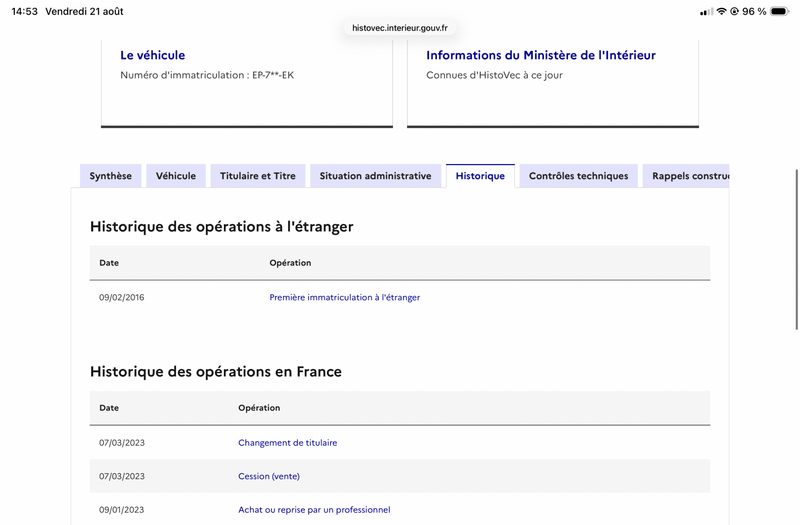800x525 pixels.
Task: Click the 09/01/2023 date cell
Action: (x=121, y=510)
